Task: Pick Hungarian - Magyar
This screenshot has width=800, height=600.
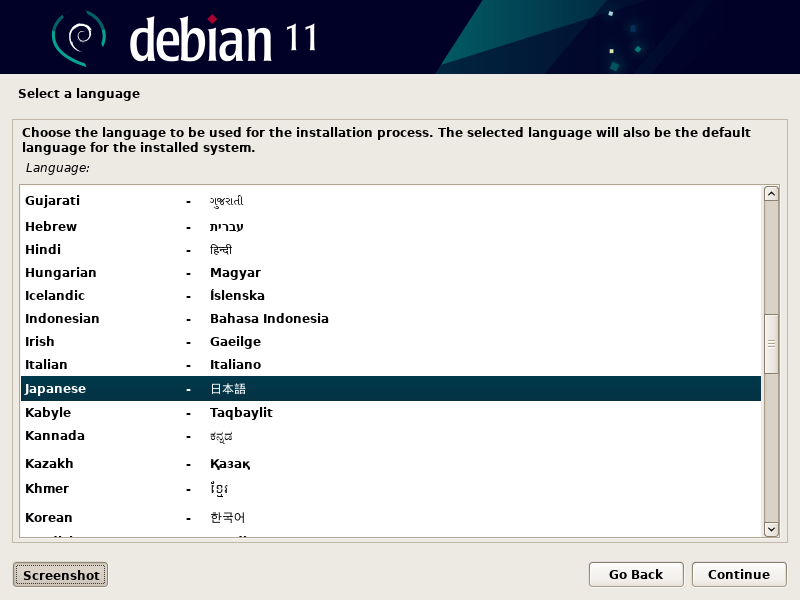Action: click(391, 272)
